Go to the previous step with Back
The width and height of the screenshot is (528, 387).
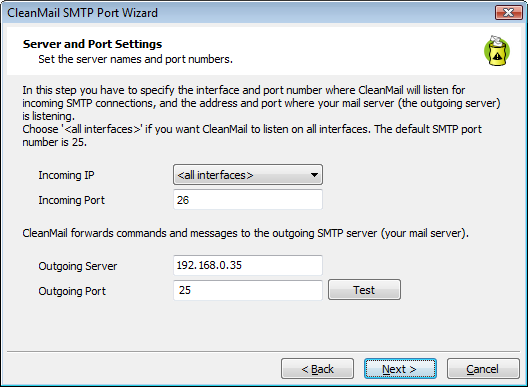tap(317, 369)
